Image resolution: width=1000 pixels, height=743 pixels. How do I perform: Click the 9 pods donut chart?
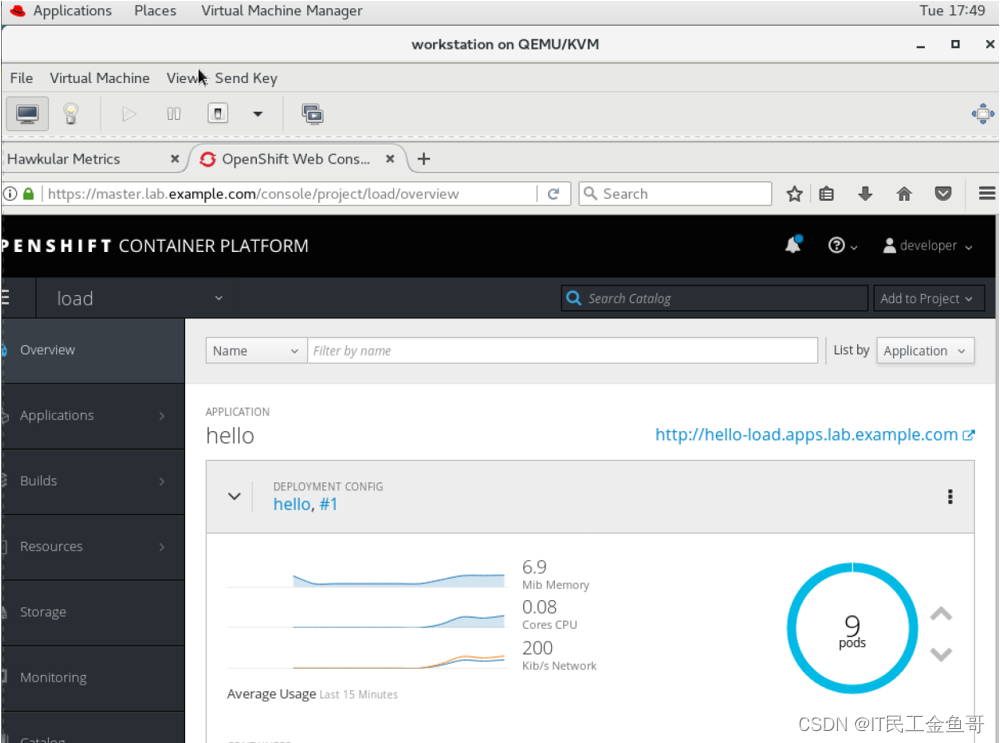(852, 628)
